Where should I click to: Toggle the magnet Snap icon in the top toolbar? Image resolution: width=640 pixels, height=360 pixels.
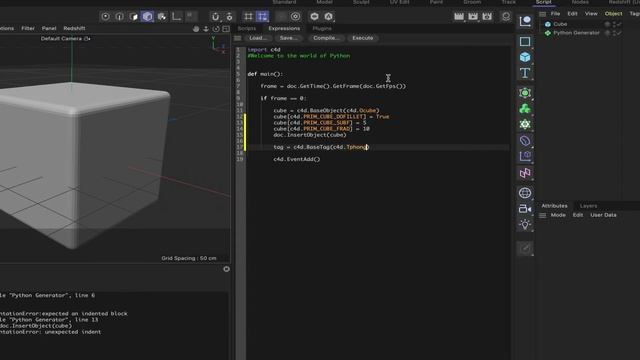coord(215,16)
